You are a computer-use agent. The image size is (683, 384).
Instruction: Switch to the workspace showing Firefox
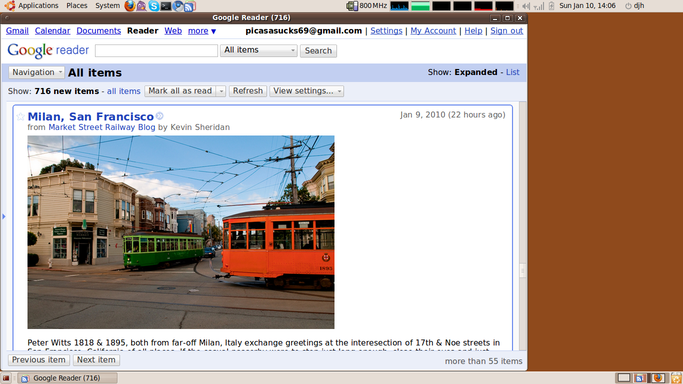point(658,378)
